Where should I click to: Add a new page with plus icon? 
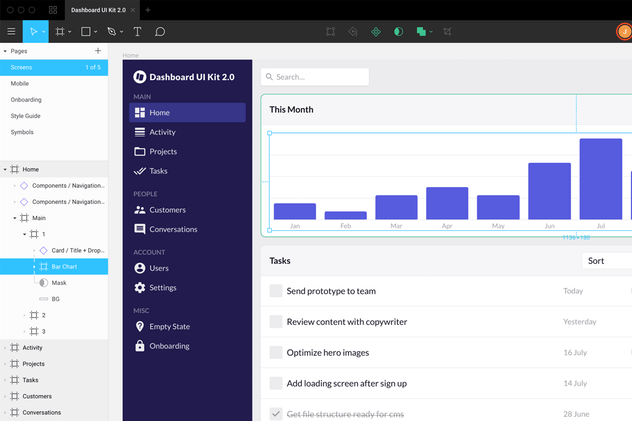pyautogui.click(x=98, y=51)
